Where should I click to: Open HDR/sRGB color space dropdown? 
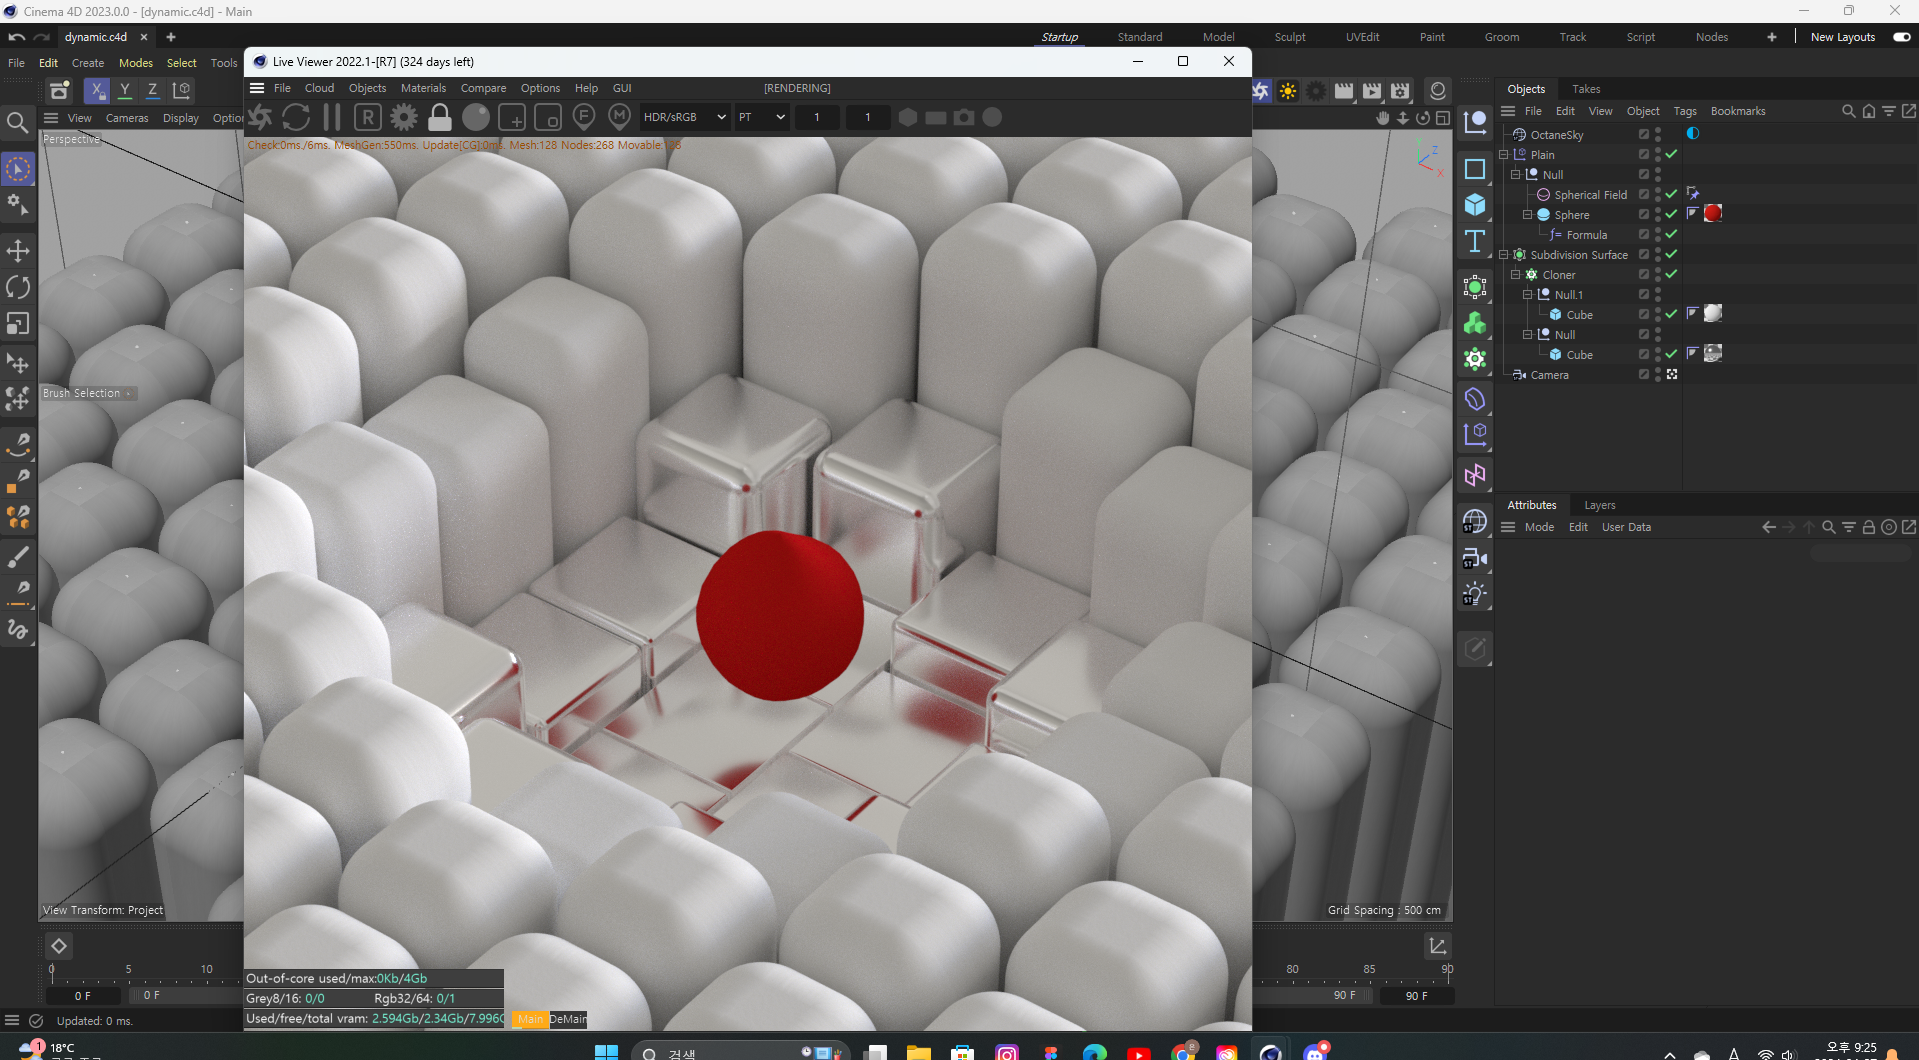683,117
